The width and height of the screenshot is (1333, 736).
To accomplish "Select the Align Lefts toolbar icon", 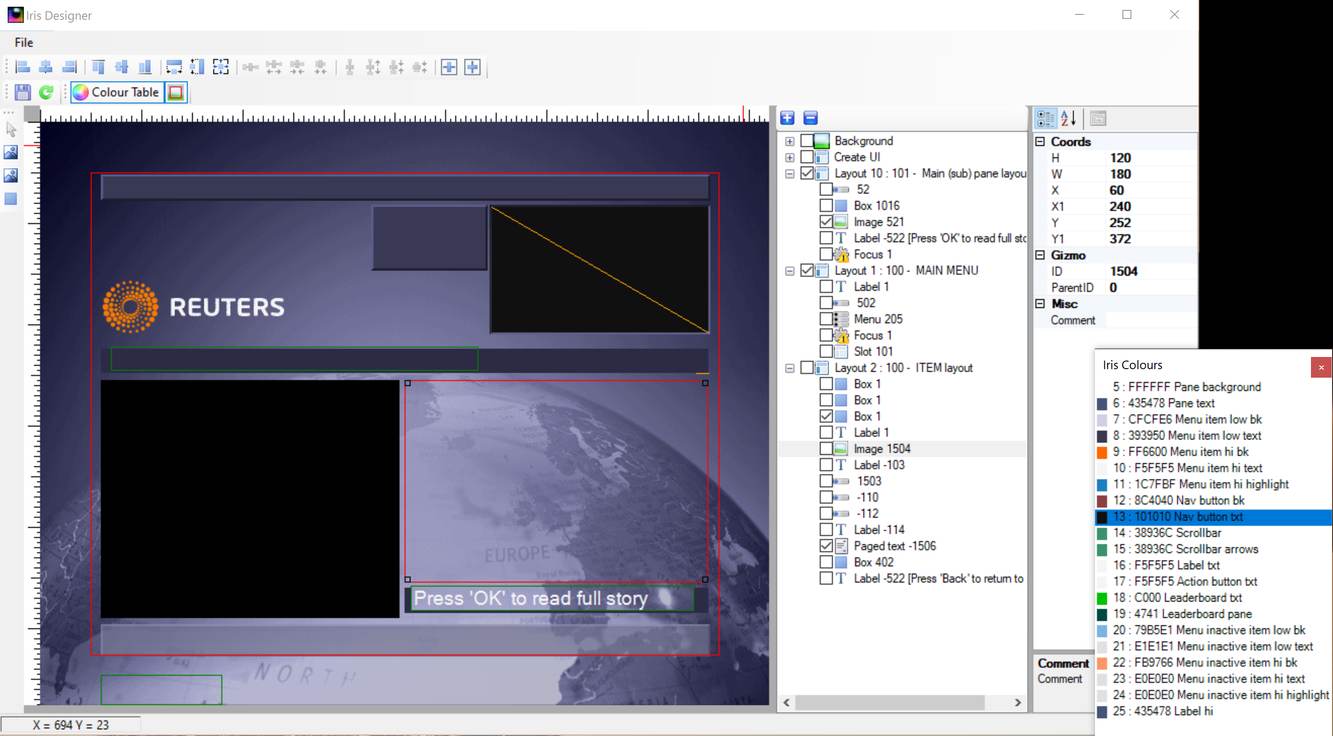I will [x=22, y=67].
